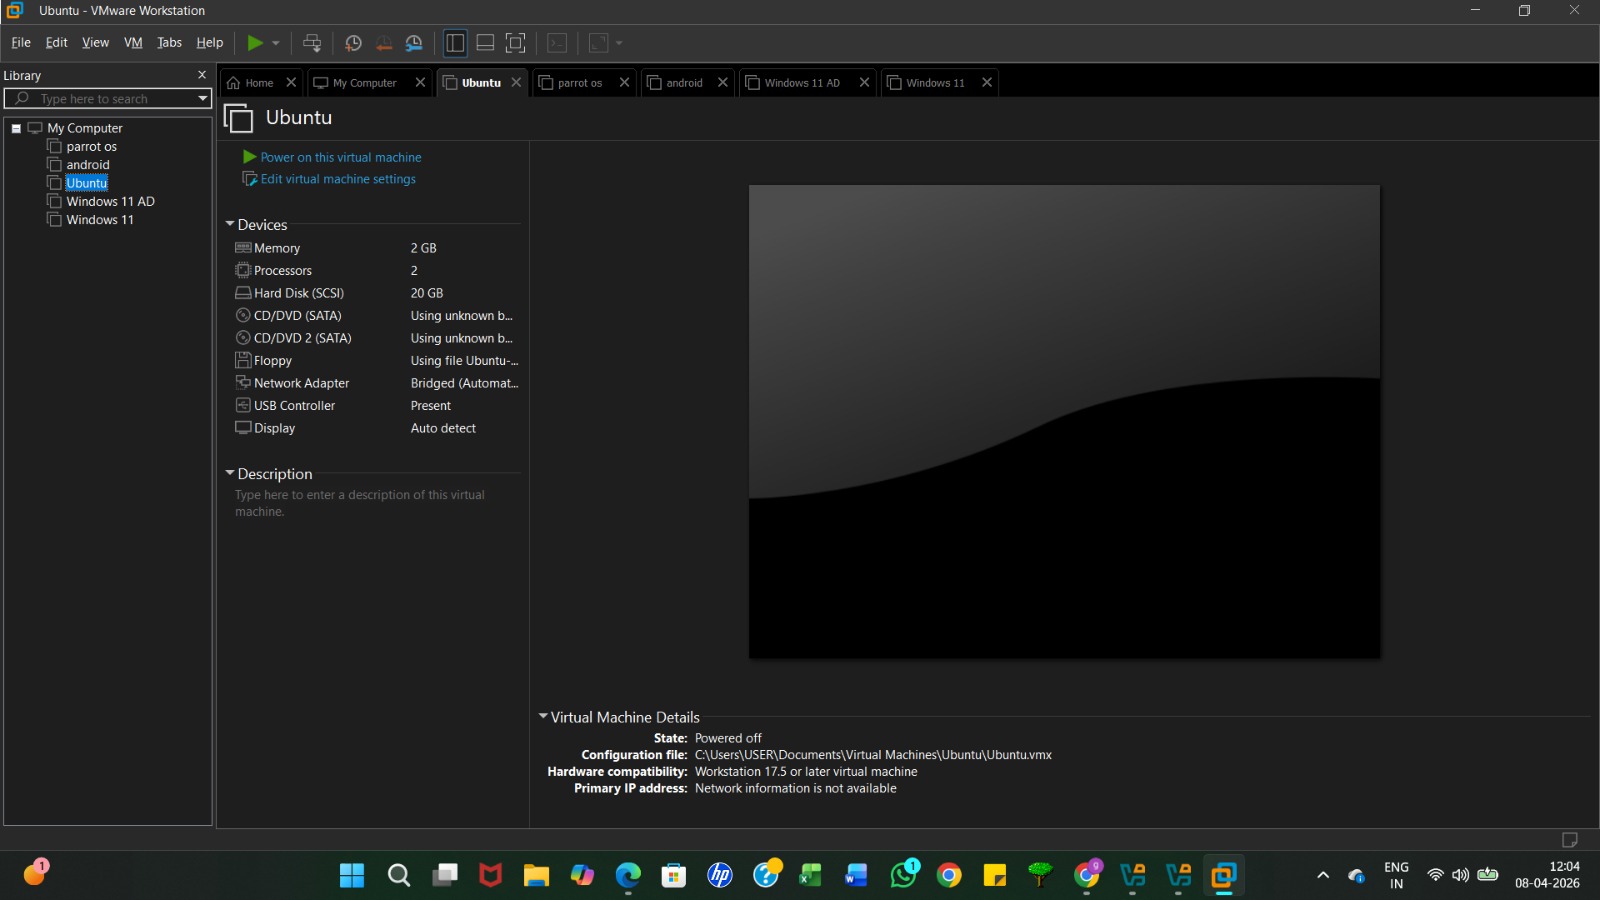The height and width of the screenshot is (900, 1600).
Task: Open the power options dropdown arrow in toolbar
Action: 276,43
